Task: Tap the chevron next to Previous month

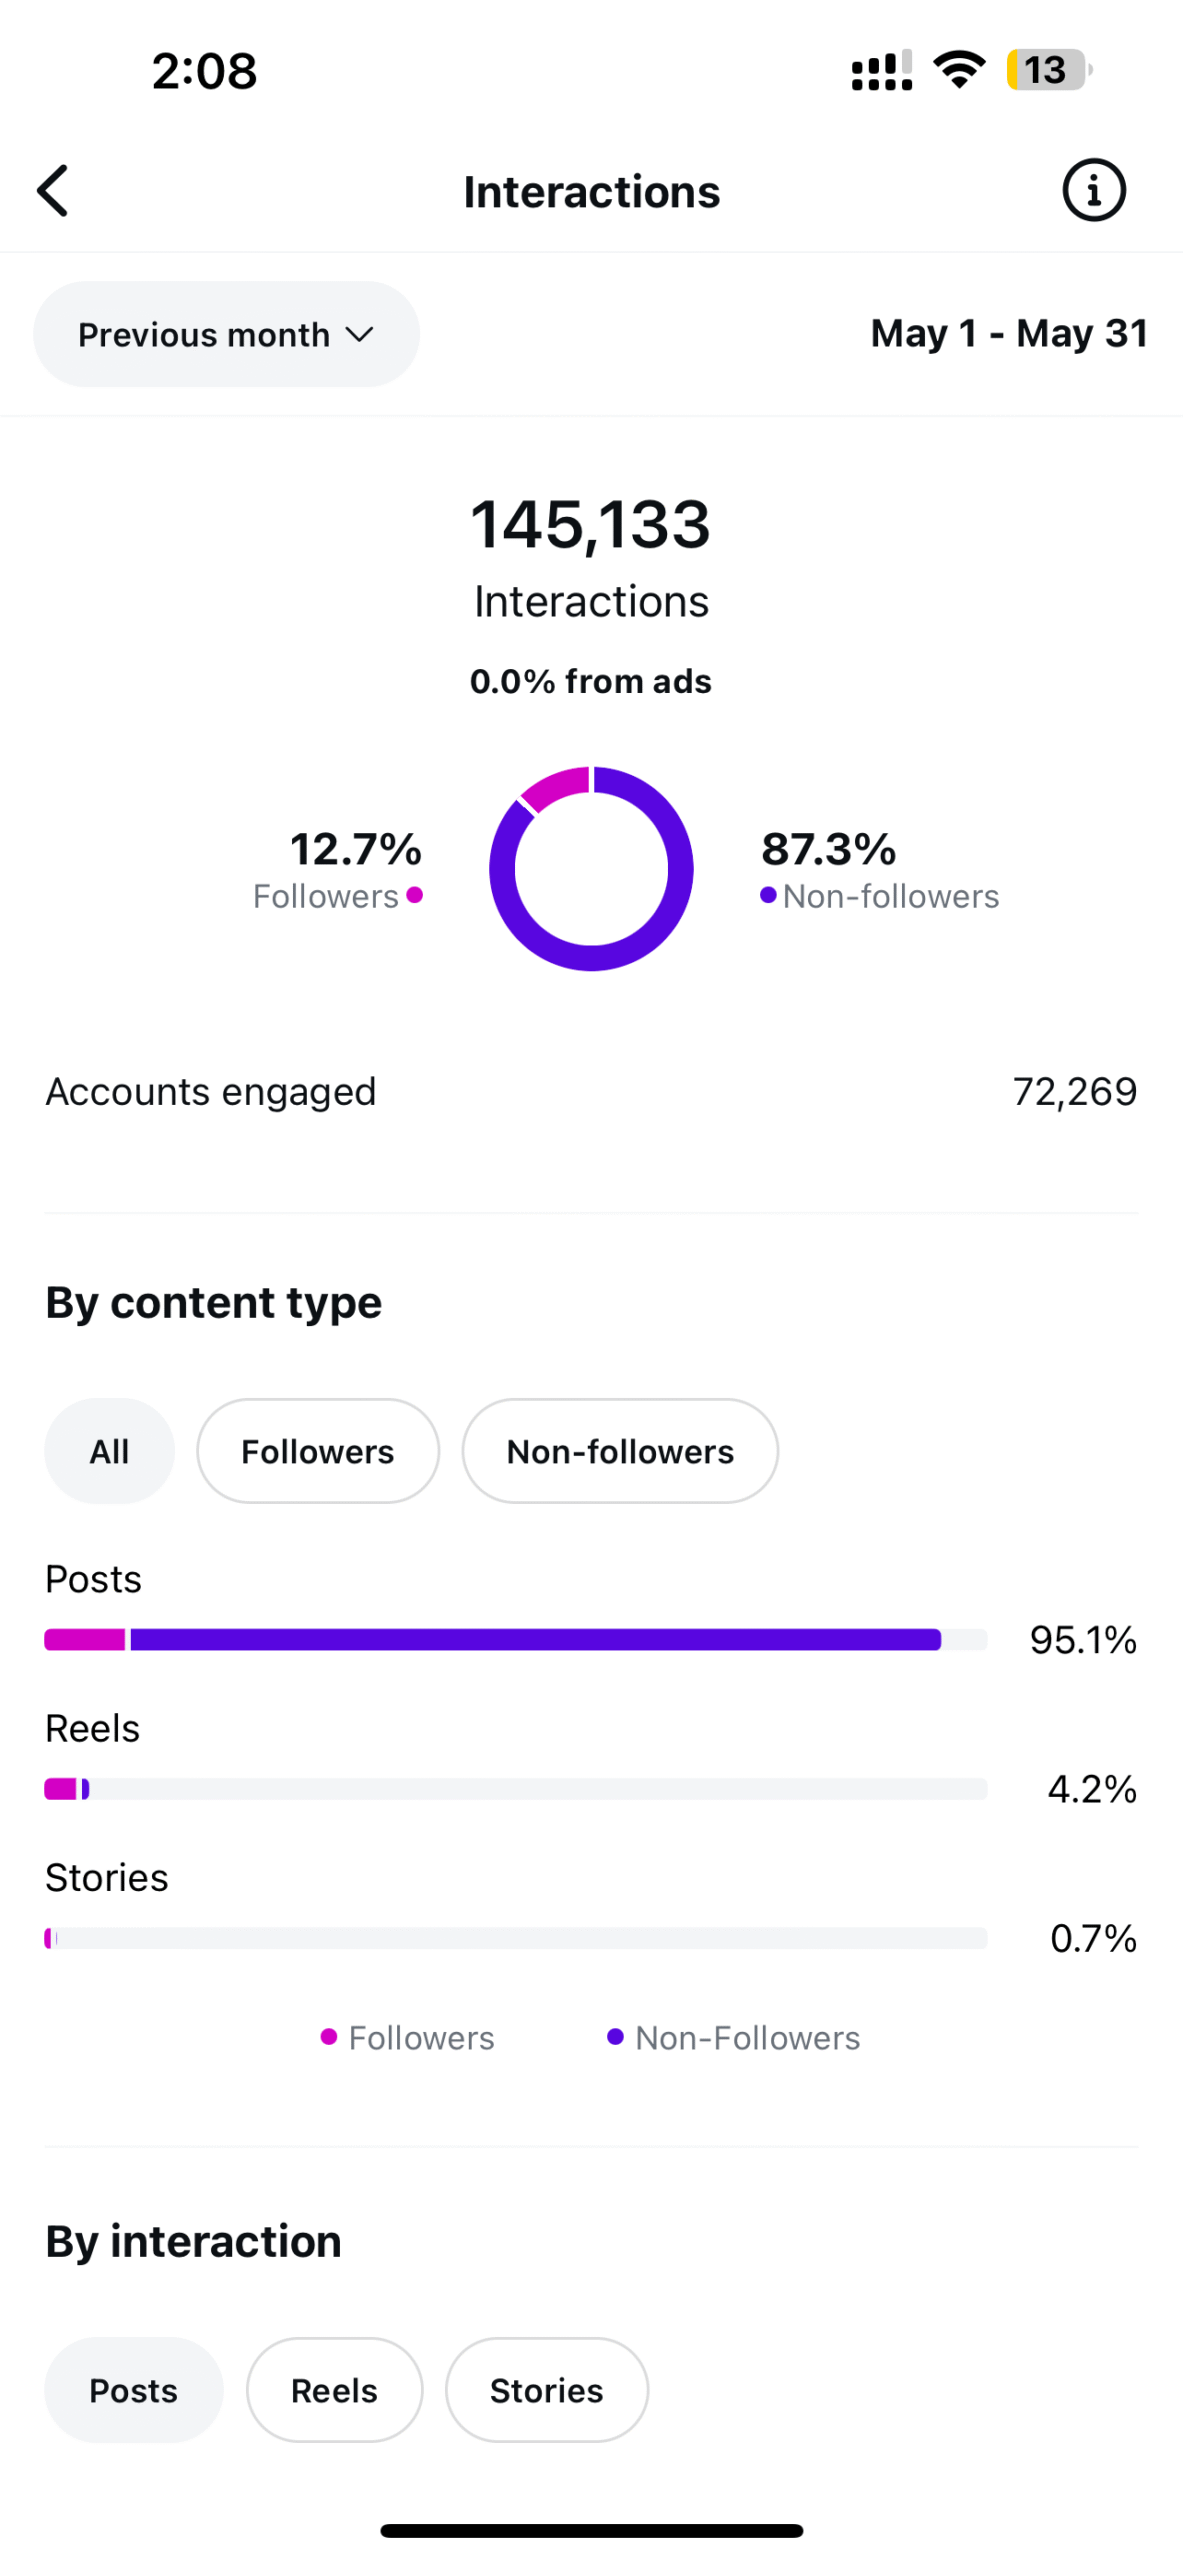Action: click(x=359, y=334)
